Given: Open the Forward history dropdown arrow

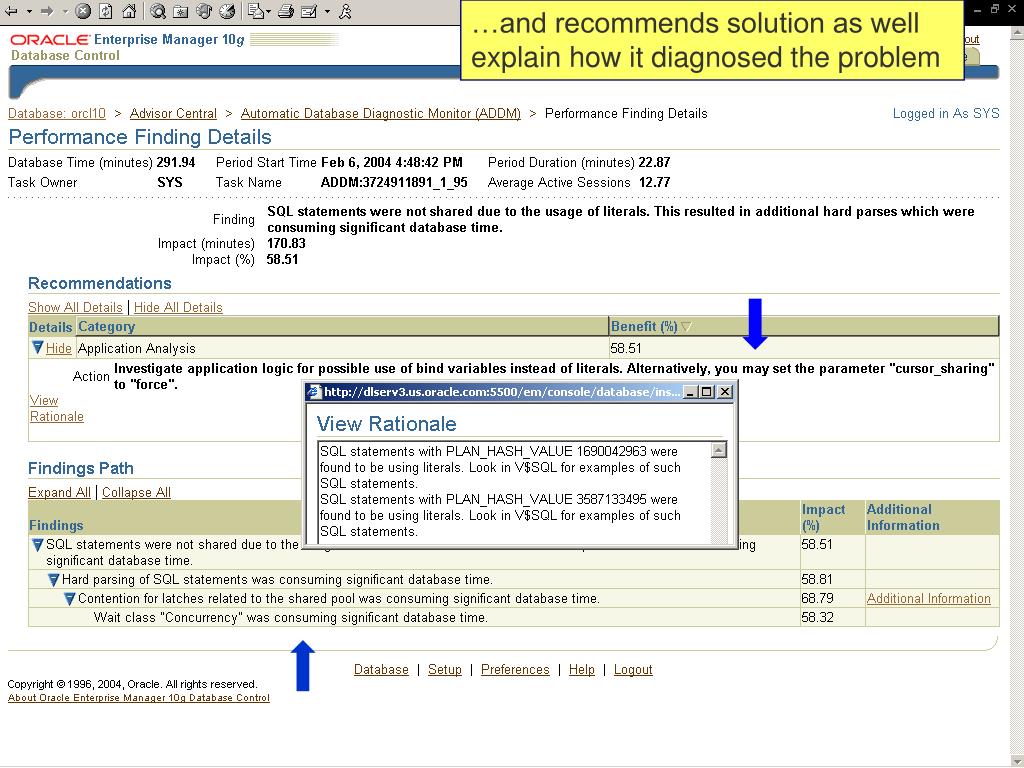Looking at the screenshot, I should 65,11.
